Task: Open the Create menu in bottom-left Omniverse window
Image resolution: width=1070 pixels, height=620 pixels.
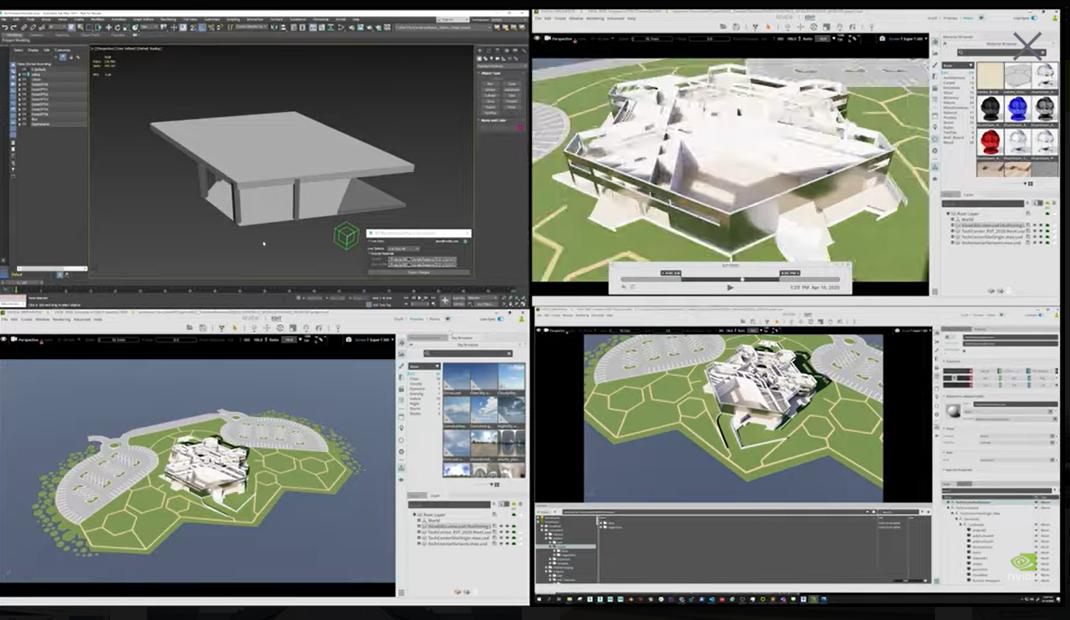Action: click(x=28, y=320)
